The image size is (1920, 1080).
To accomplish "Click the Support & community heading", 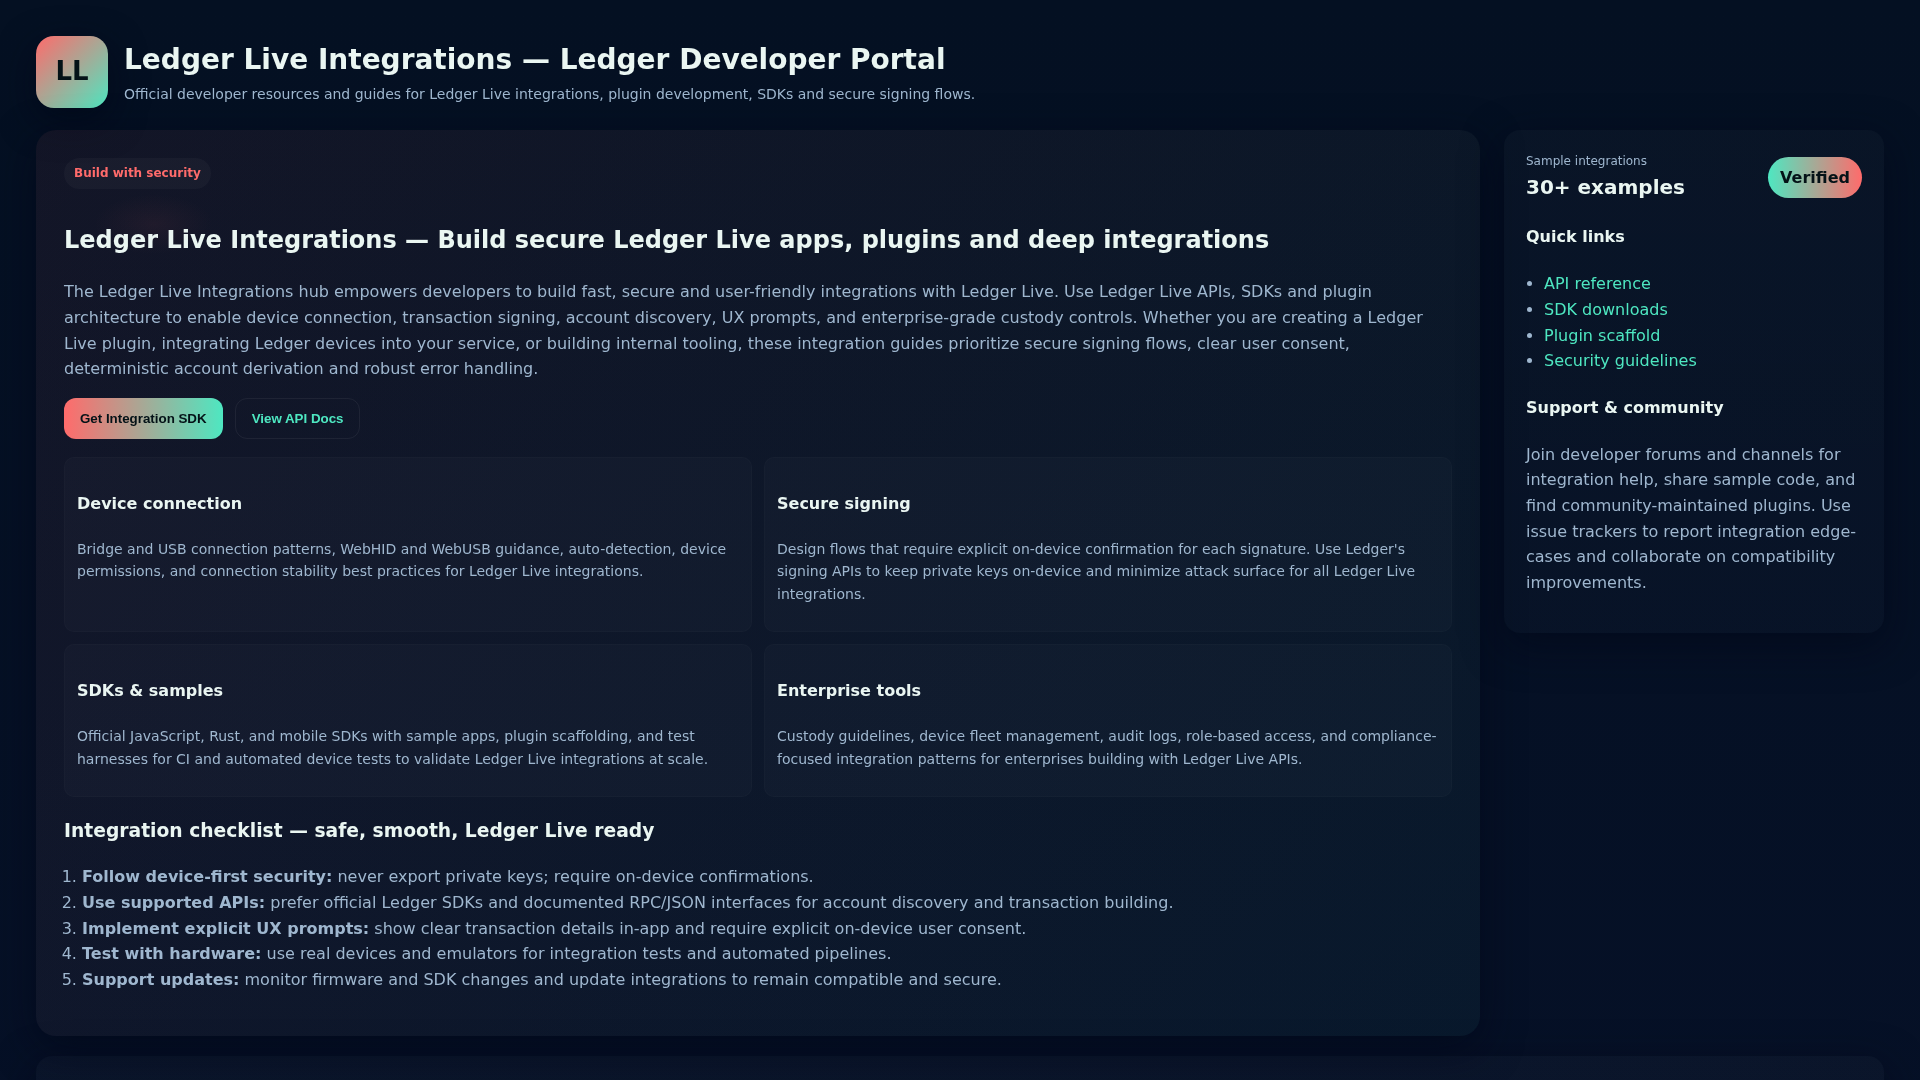I will [1624, 408].
